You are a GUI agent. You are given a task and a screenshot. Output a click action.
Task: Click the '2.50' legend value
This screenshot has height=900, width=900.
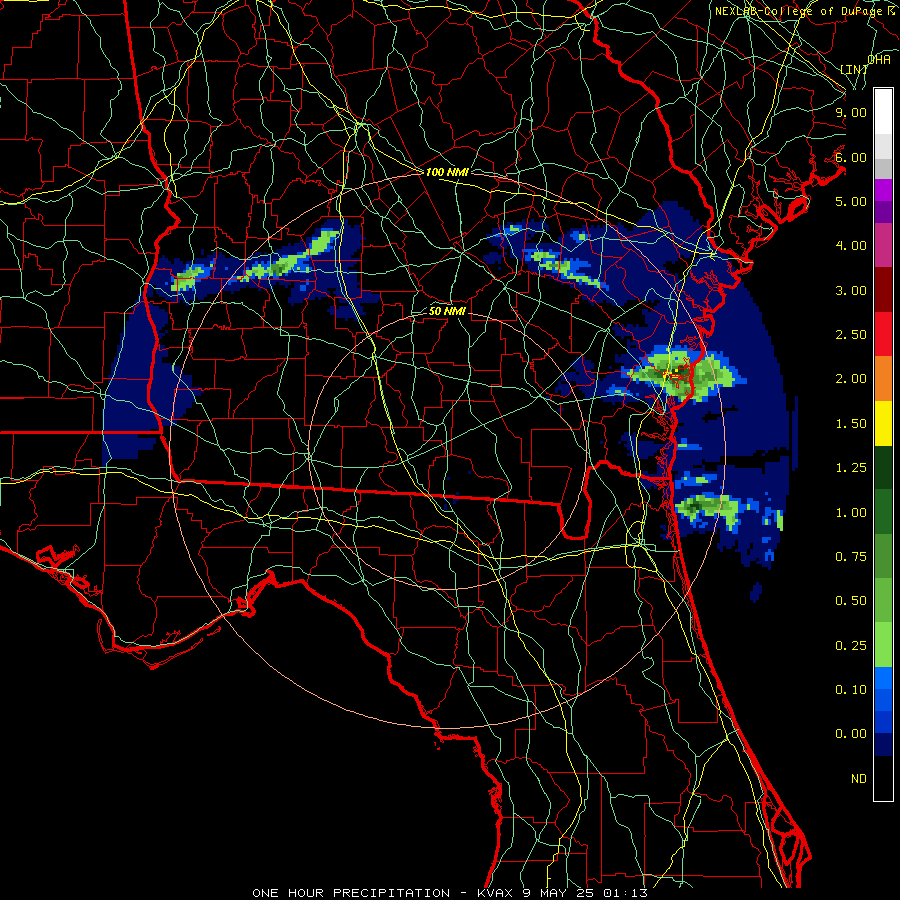[x=851, y=335]
